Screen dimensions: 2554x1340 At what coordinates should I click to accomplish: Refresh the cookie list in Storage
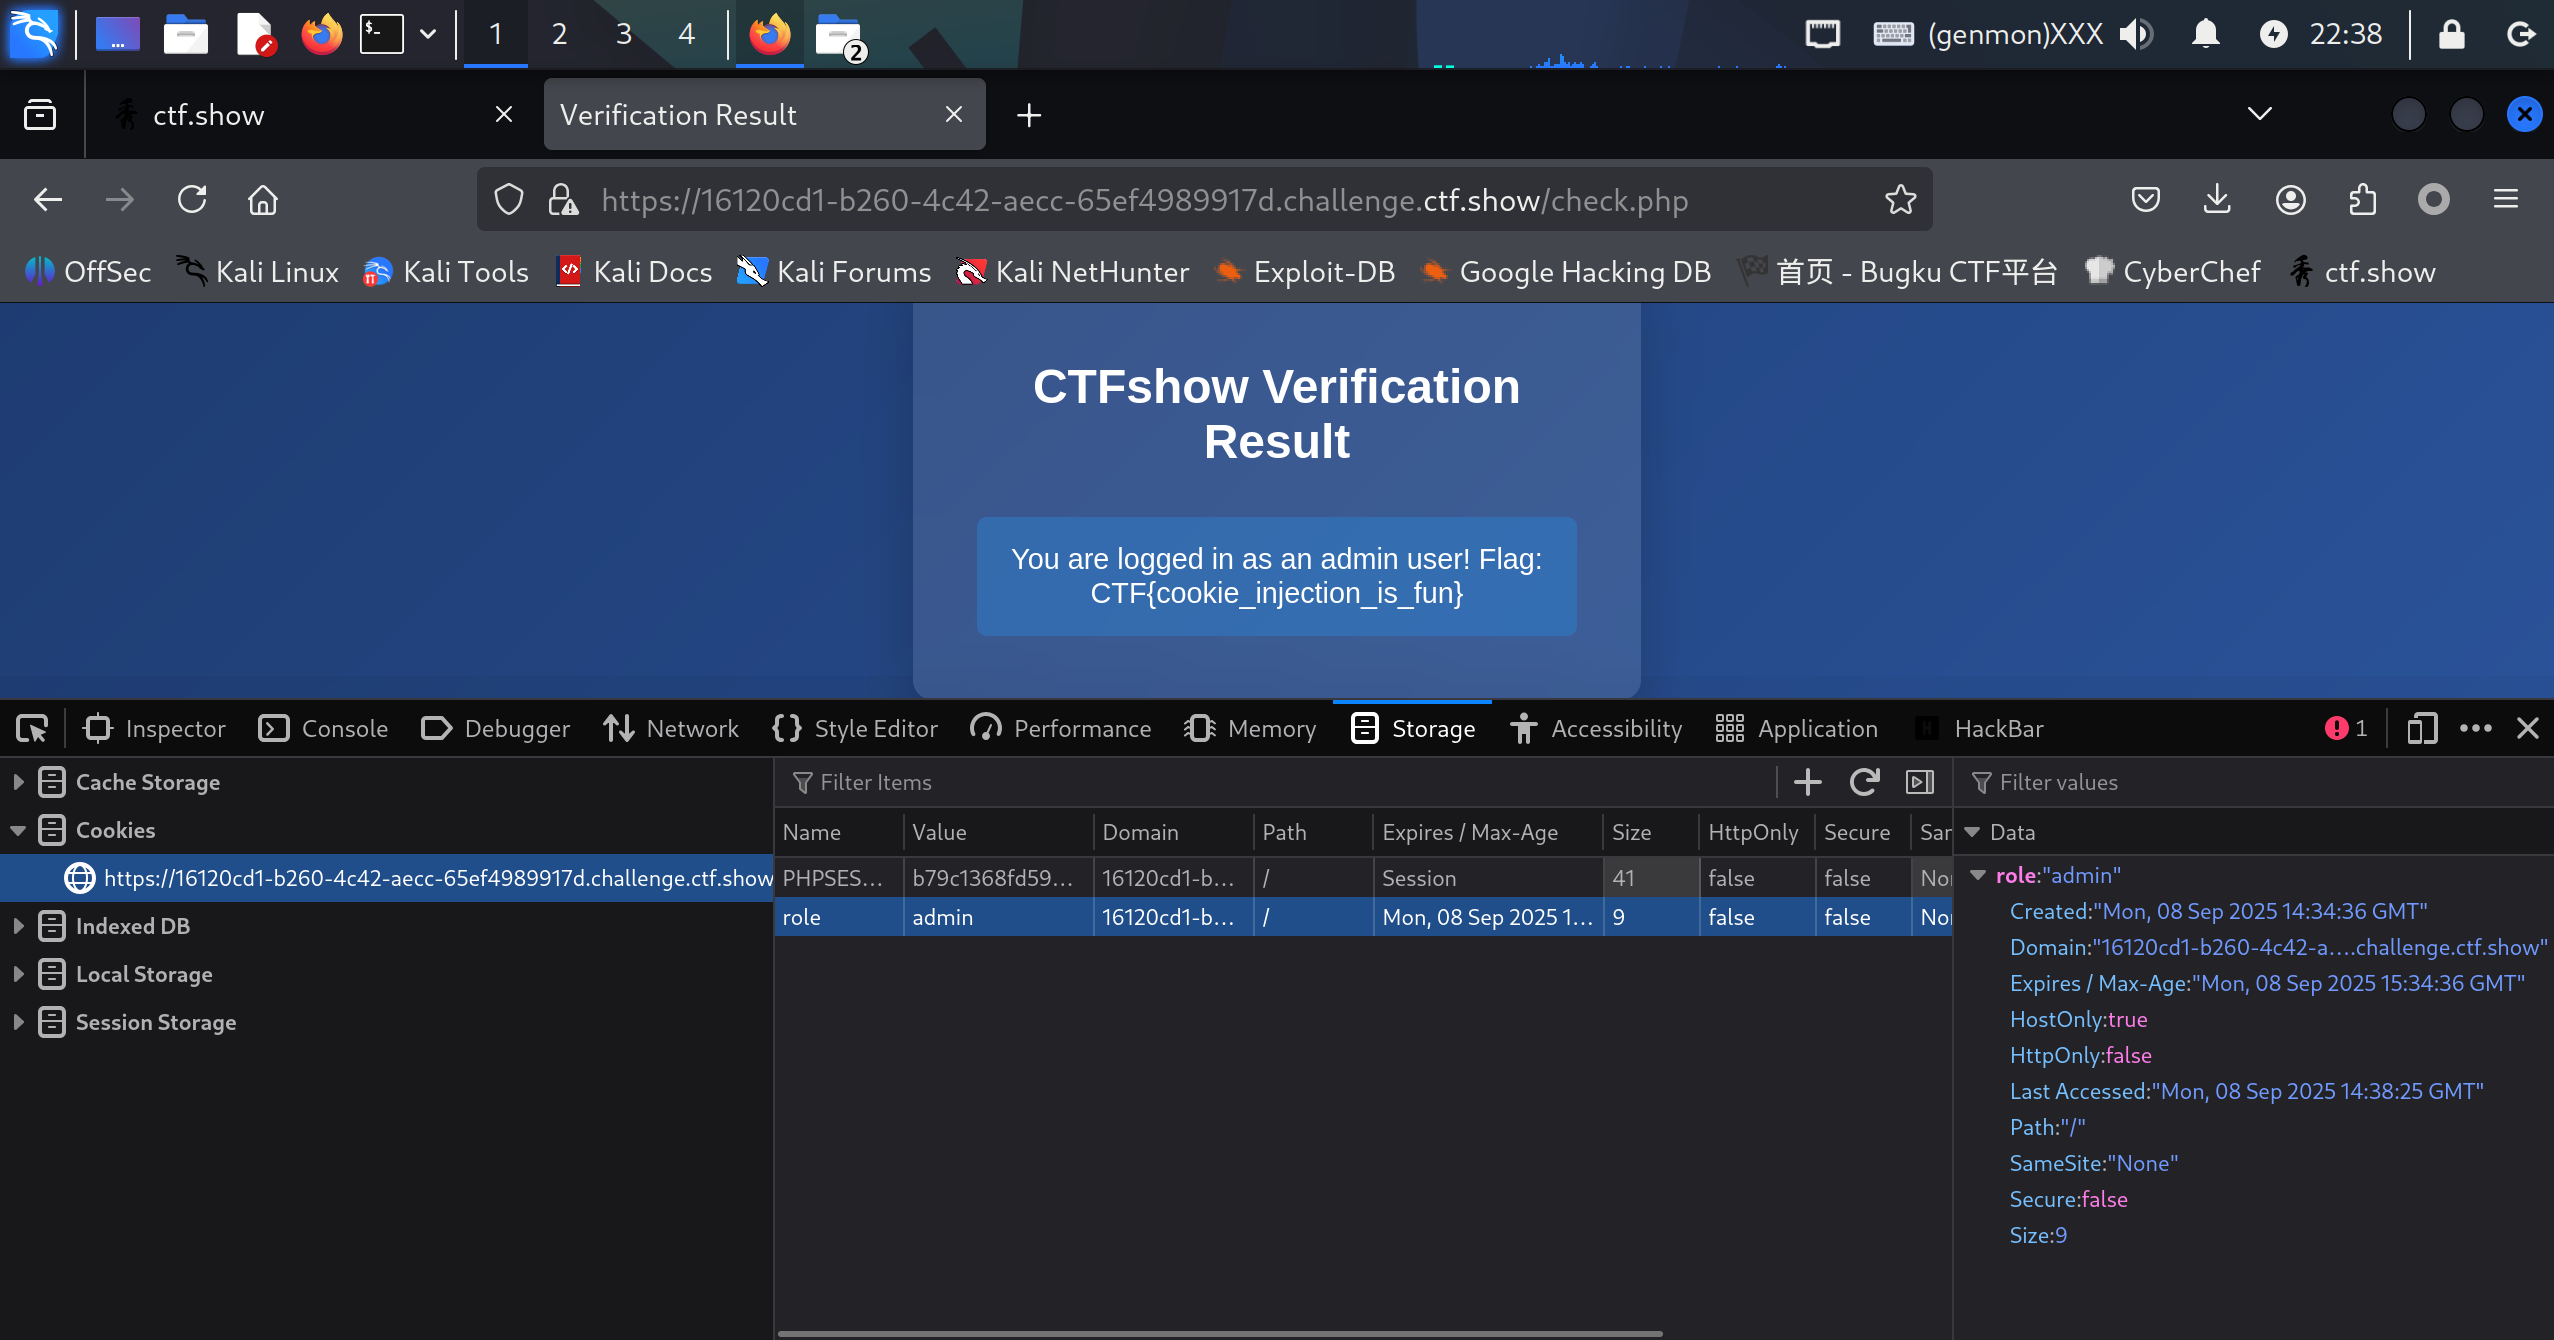(1864, 782)
